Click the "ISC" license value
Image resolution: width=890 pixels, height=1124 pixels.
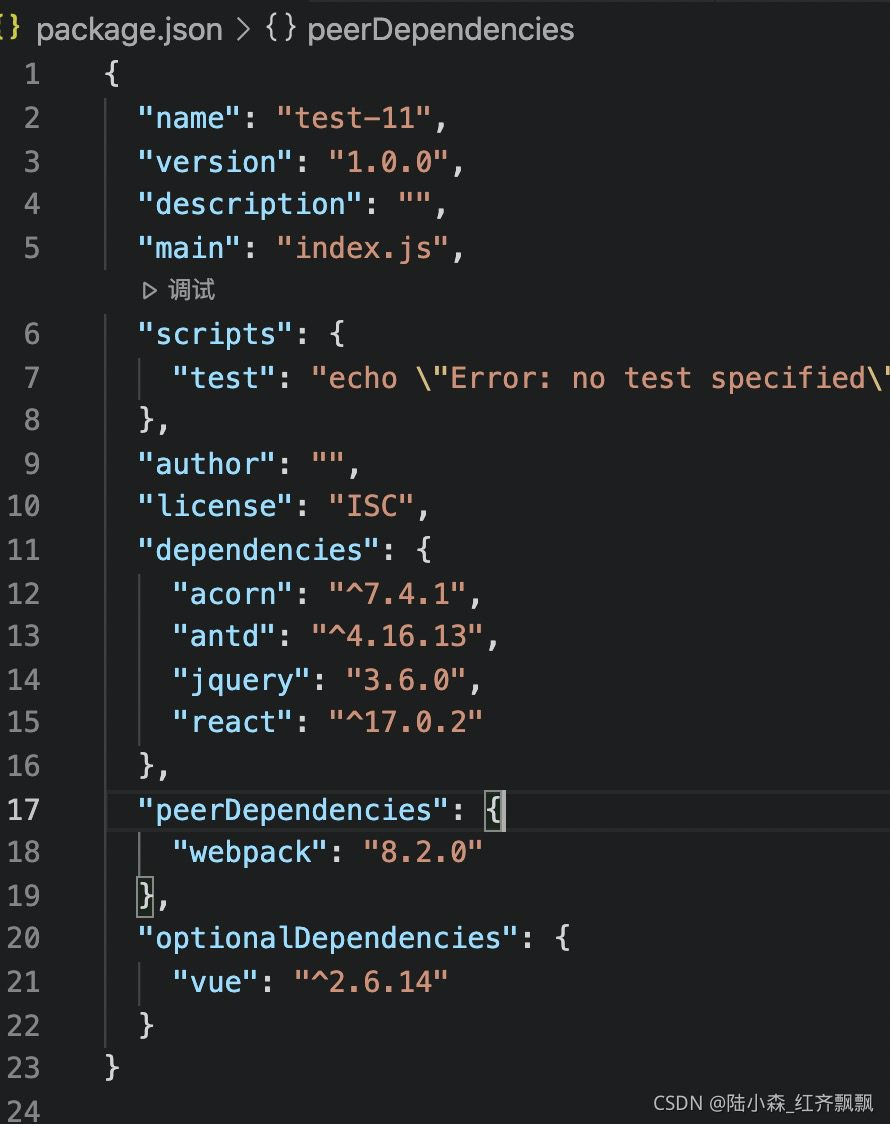(x=371, y=506)
